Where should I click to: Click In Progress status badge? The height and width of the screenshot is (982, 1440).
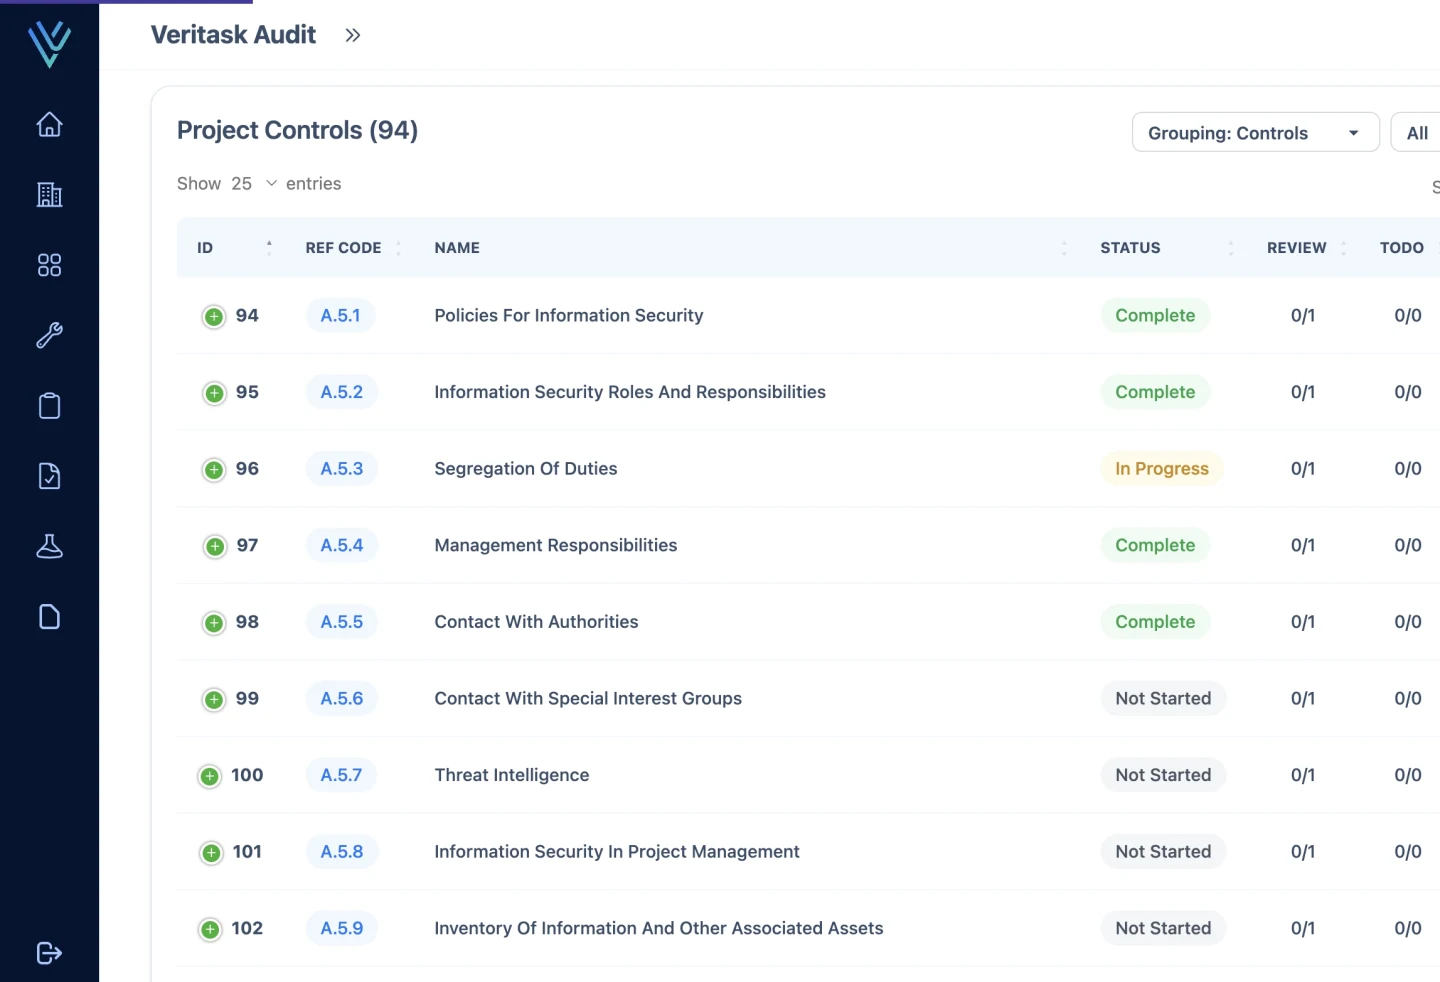point(1162,469)
